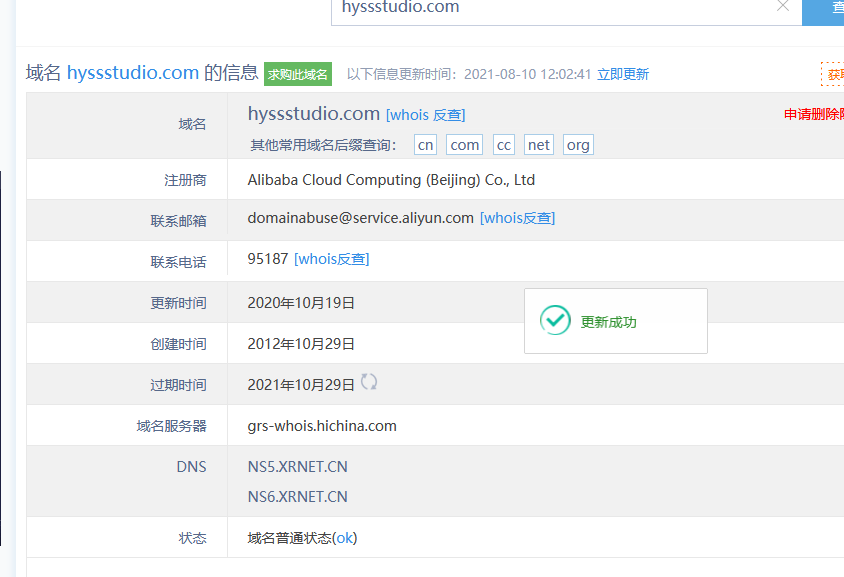Select whois server grs-whois.hichina.com
Image resolution: width=844 pixels, height=577 pixels.
click(x=322, y=426)
